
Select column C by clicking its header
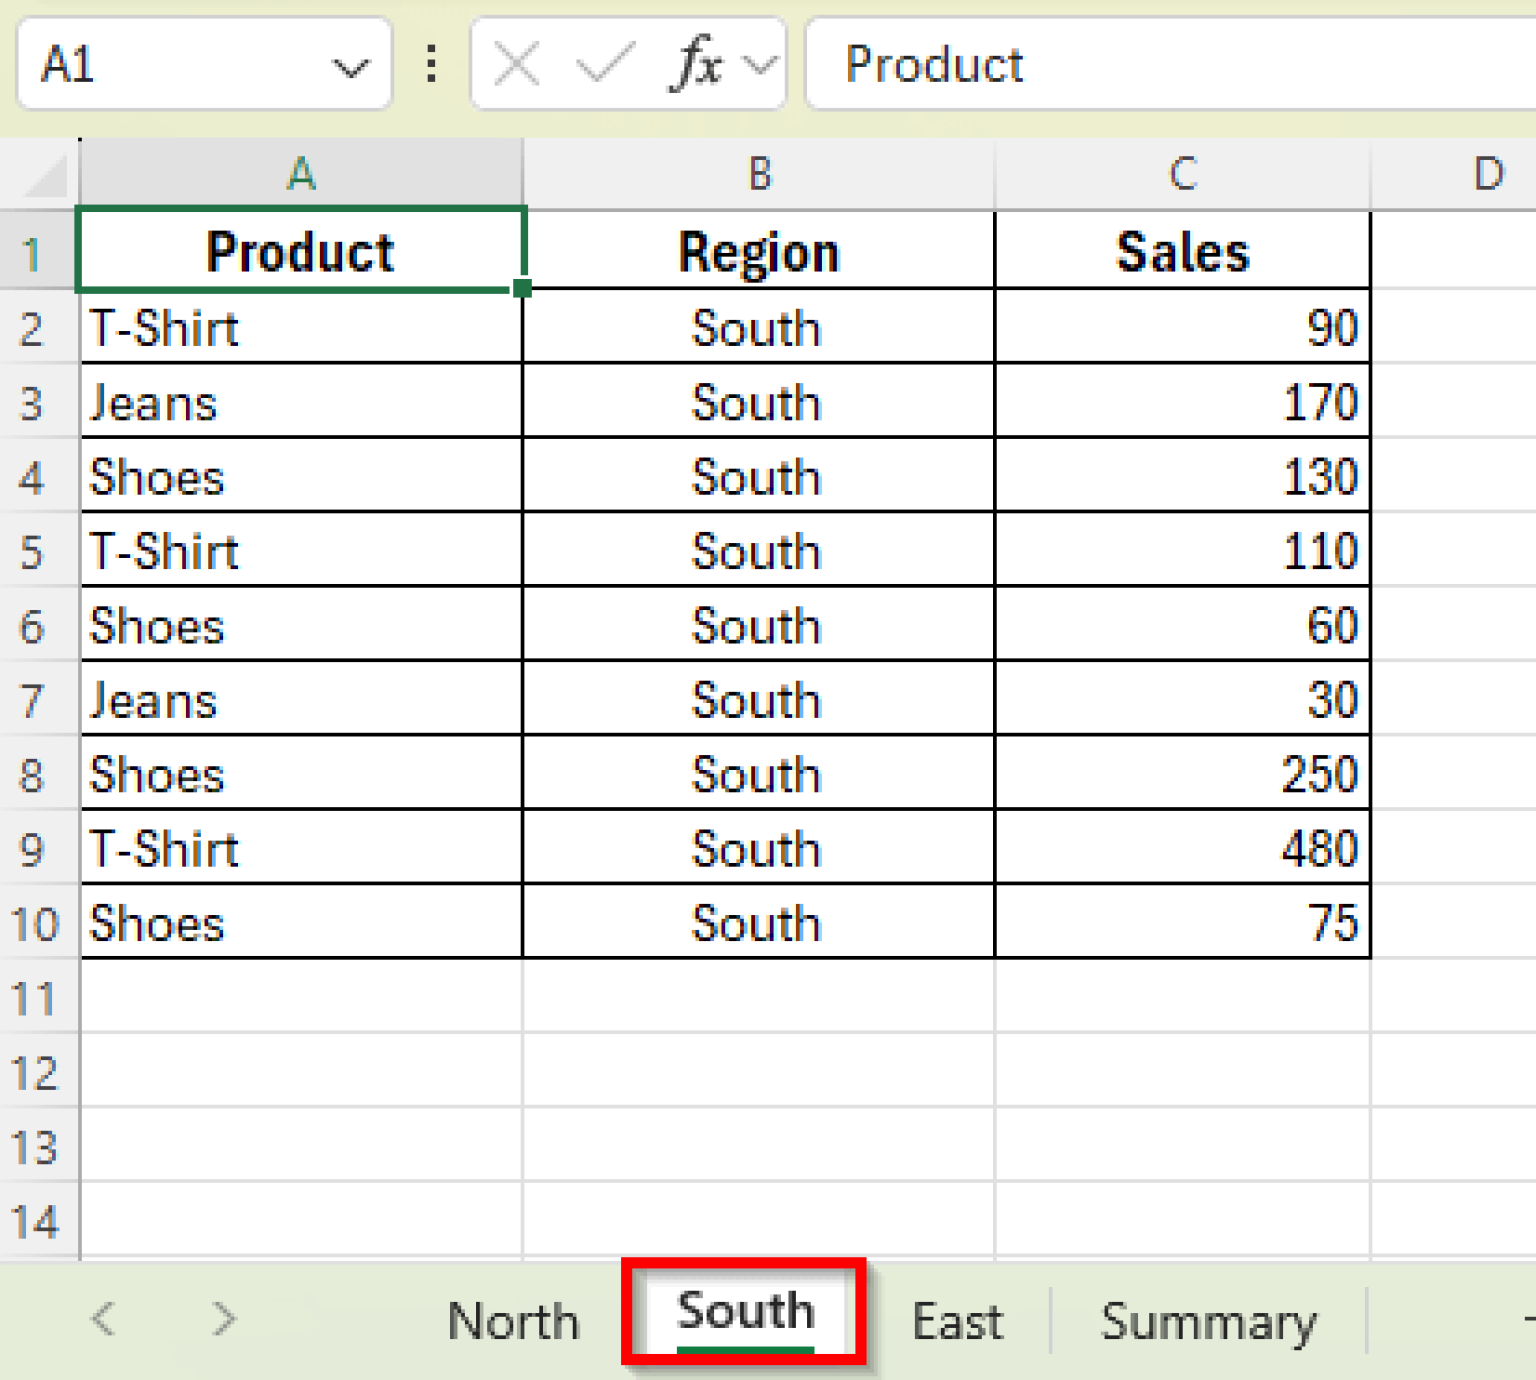click(1182, 172)
